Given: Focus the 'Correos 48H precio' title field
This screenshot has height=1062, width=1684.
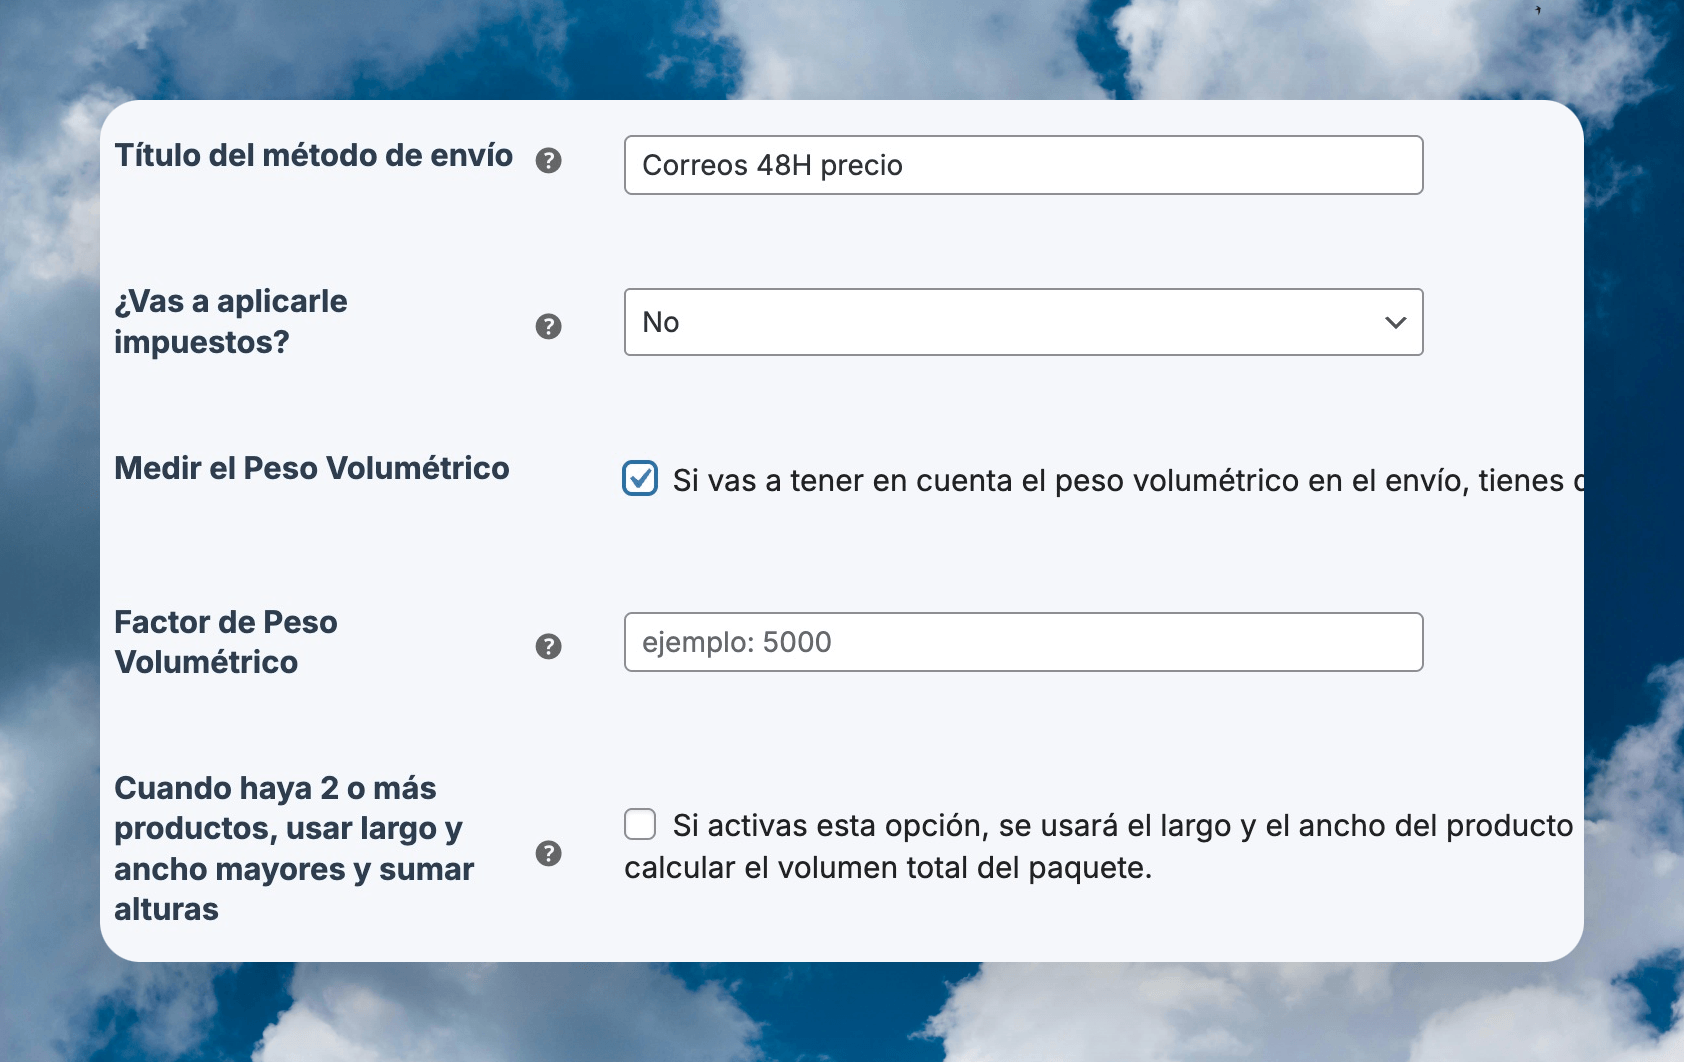Looking at the screenshot, I should tap(1022, 165).
